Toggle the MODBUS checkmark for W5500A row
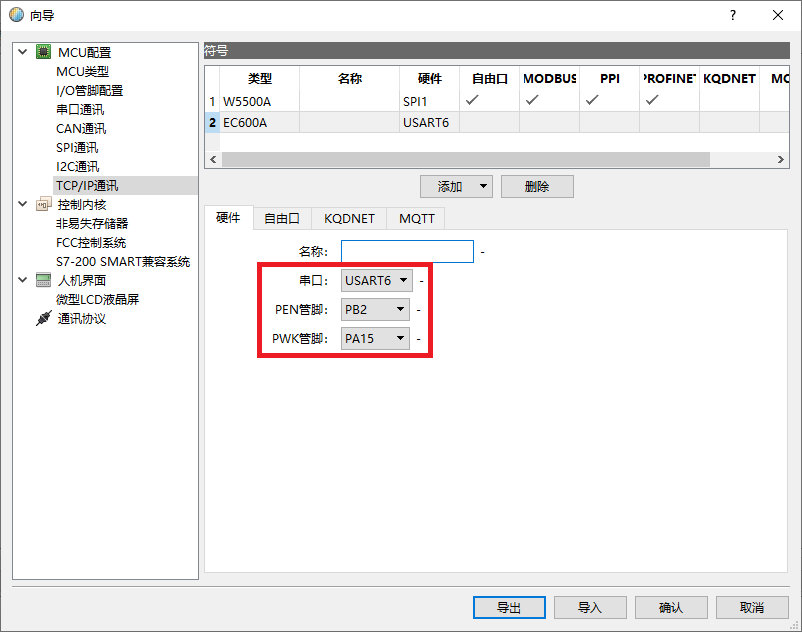The width and height of the screenshot is (802, 632). tap(533, 100)
